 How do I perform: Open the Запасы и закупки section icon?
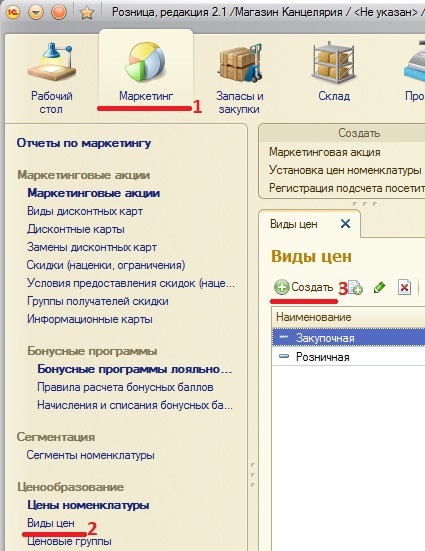click(240, 62)
